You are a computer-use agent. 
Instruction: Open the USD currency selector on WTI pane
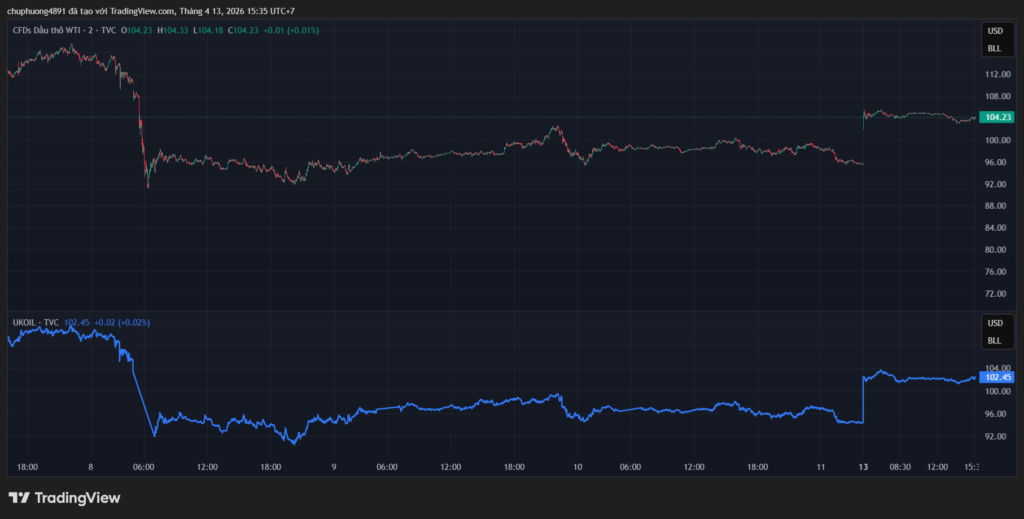[x=994, y=33]
